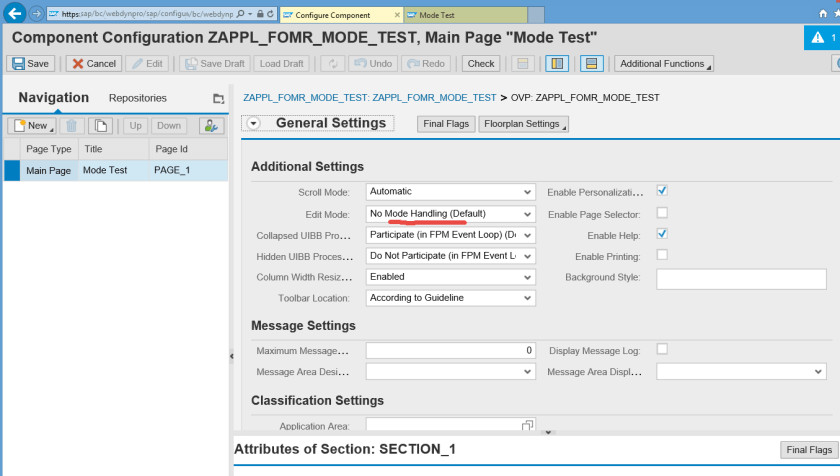Open the Additional Functions menu
Image resolution: width=840 pixels, height=476 pixels.
(664, 63)
